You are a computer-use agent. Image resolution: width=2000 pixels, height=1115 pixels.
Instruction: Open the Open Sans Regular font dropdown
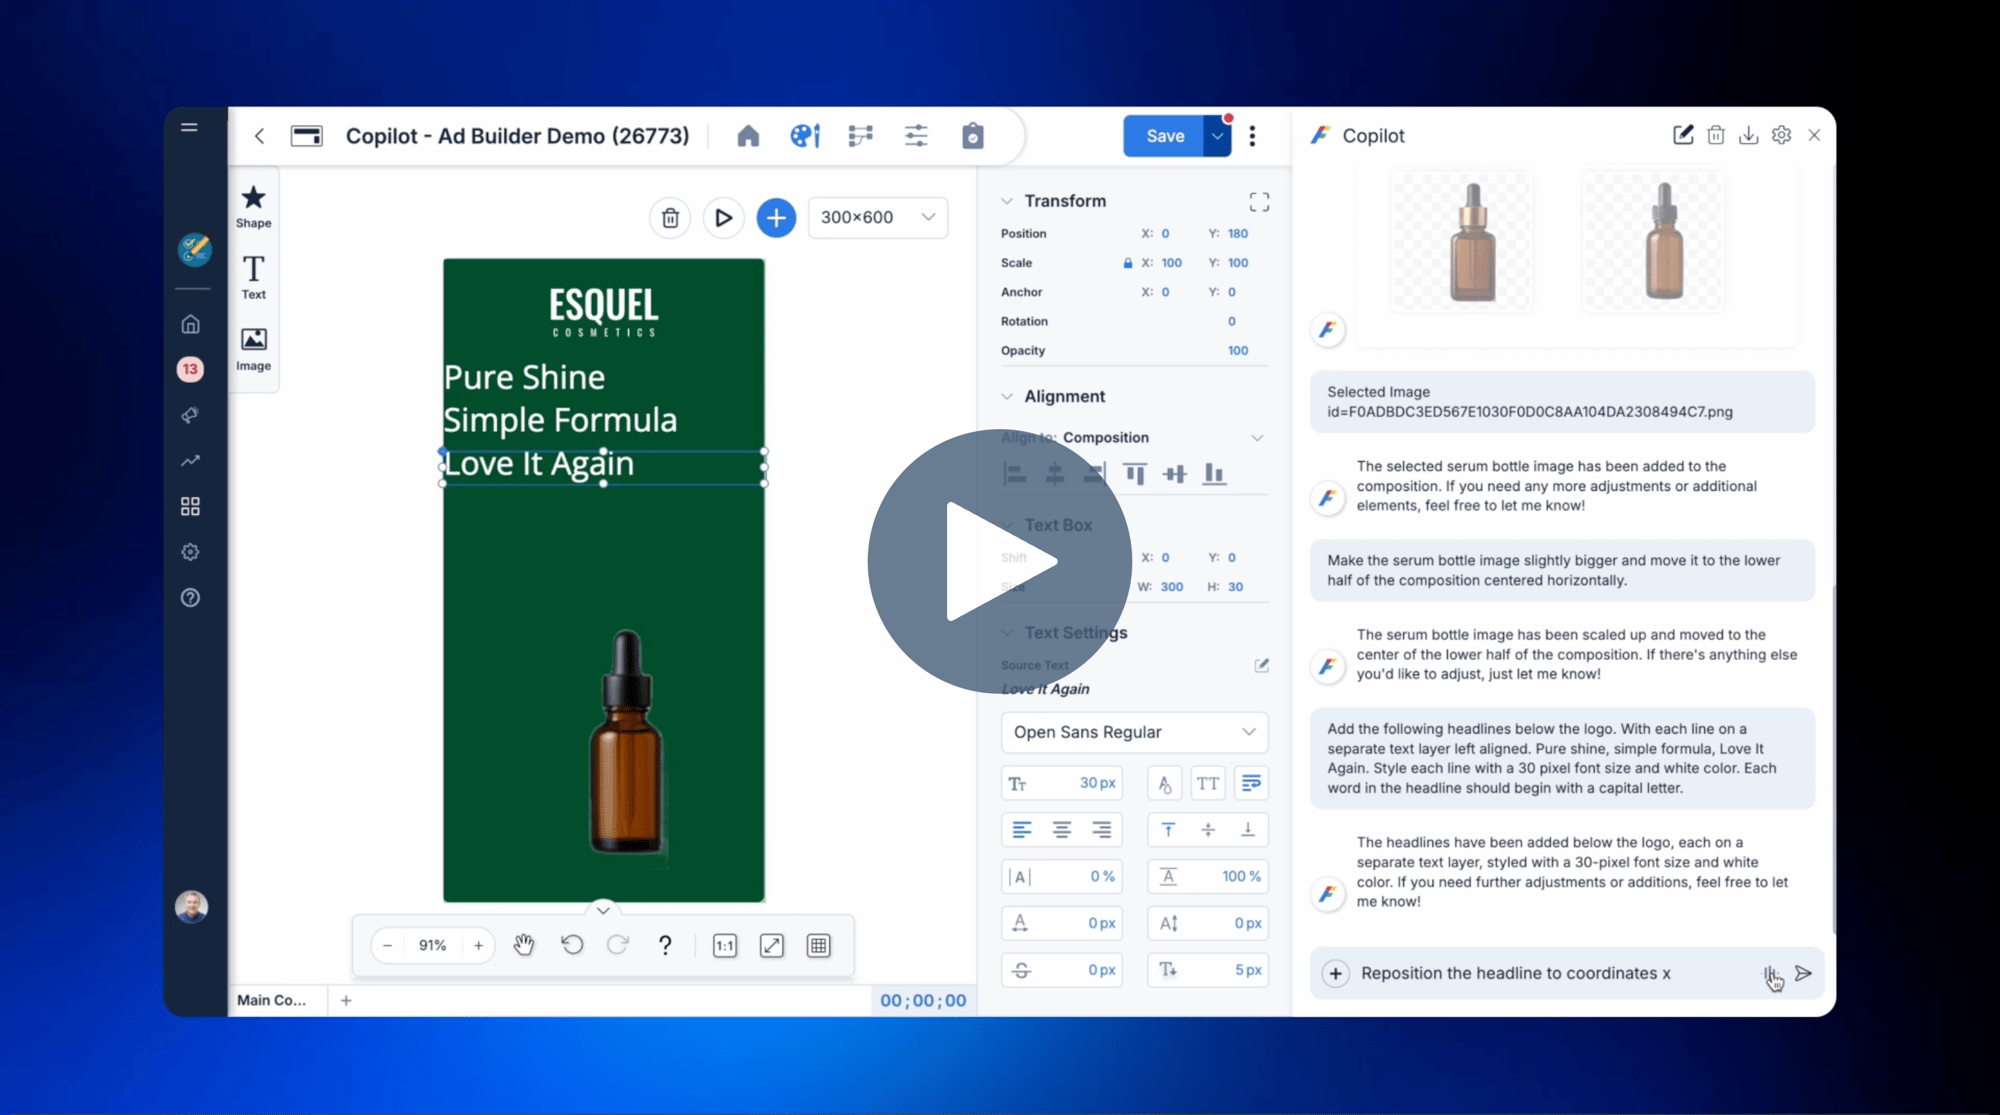(1134, 732)
